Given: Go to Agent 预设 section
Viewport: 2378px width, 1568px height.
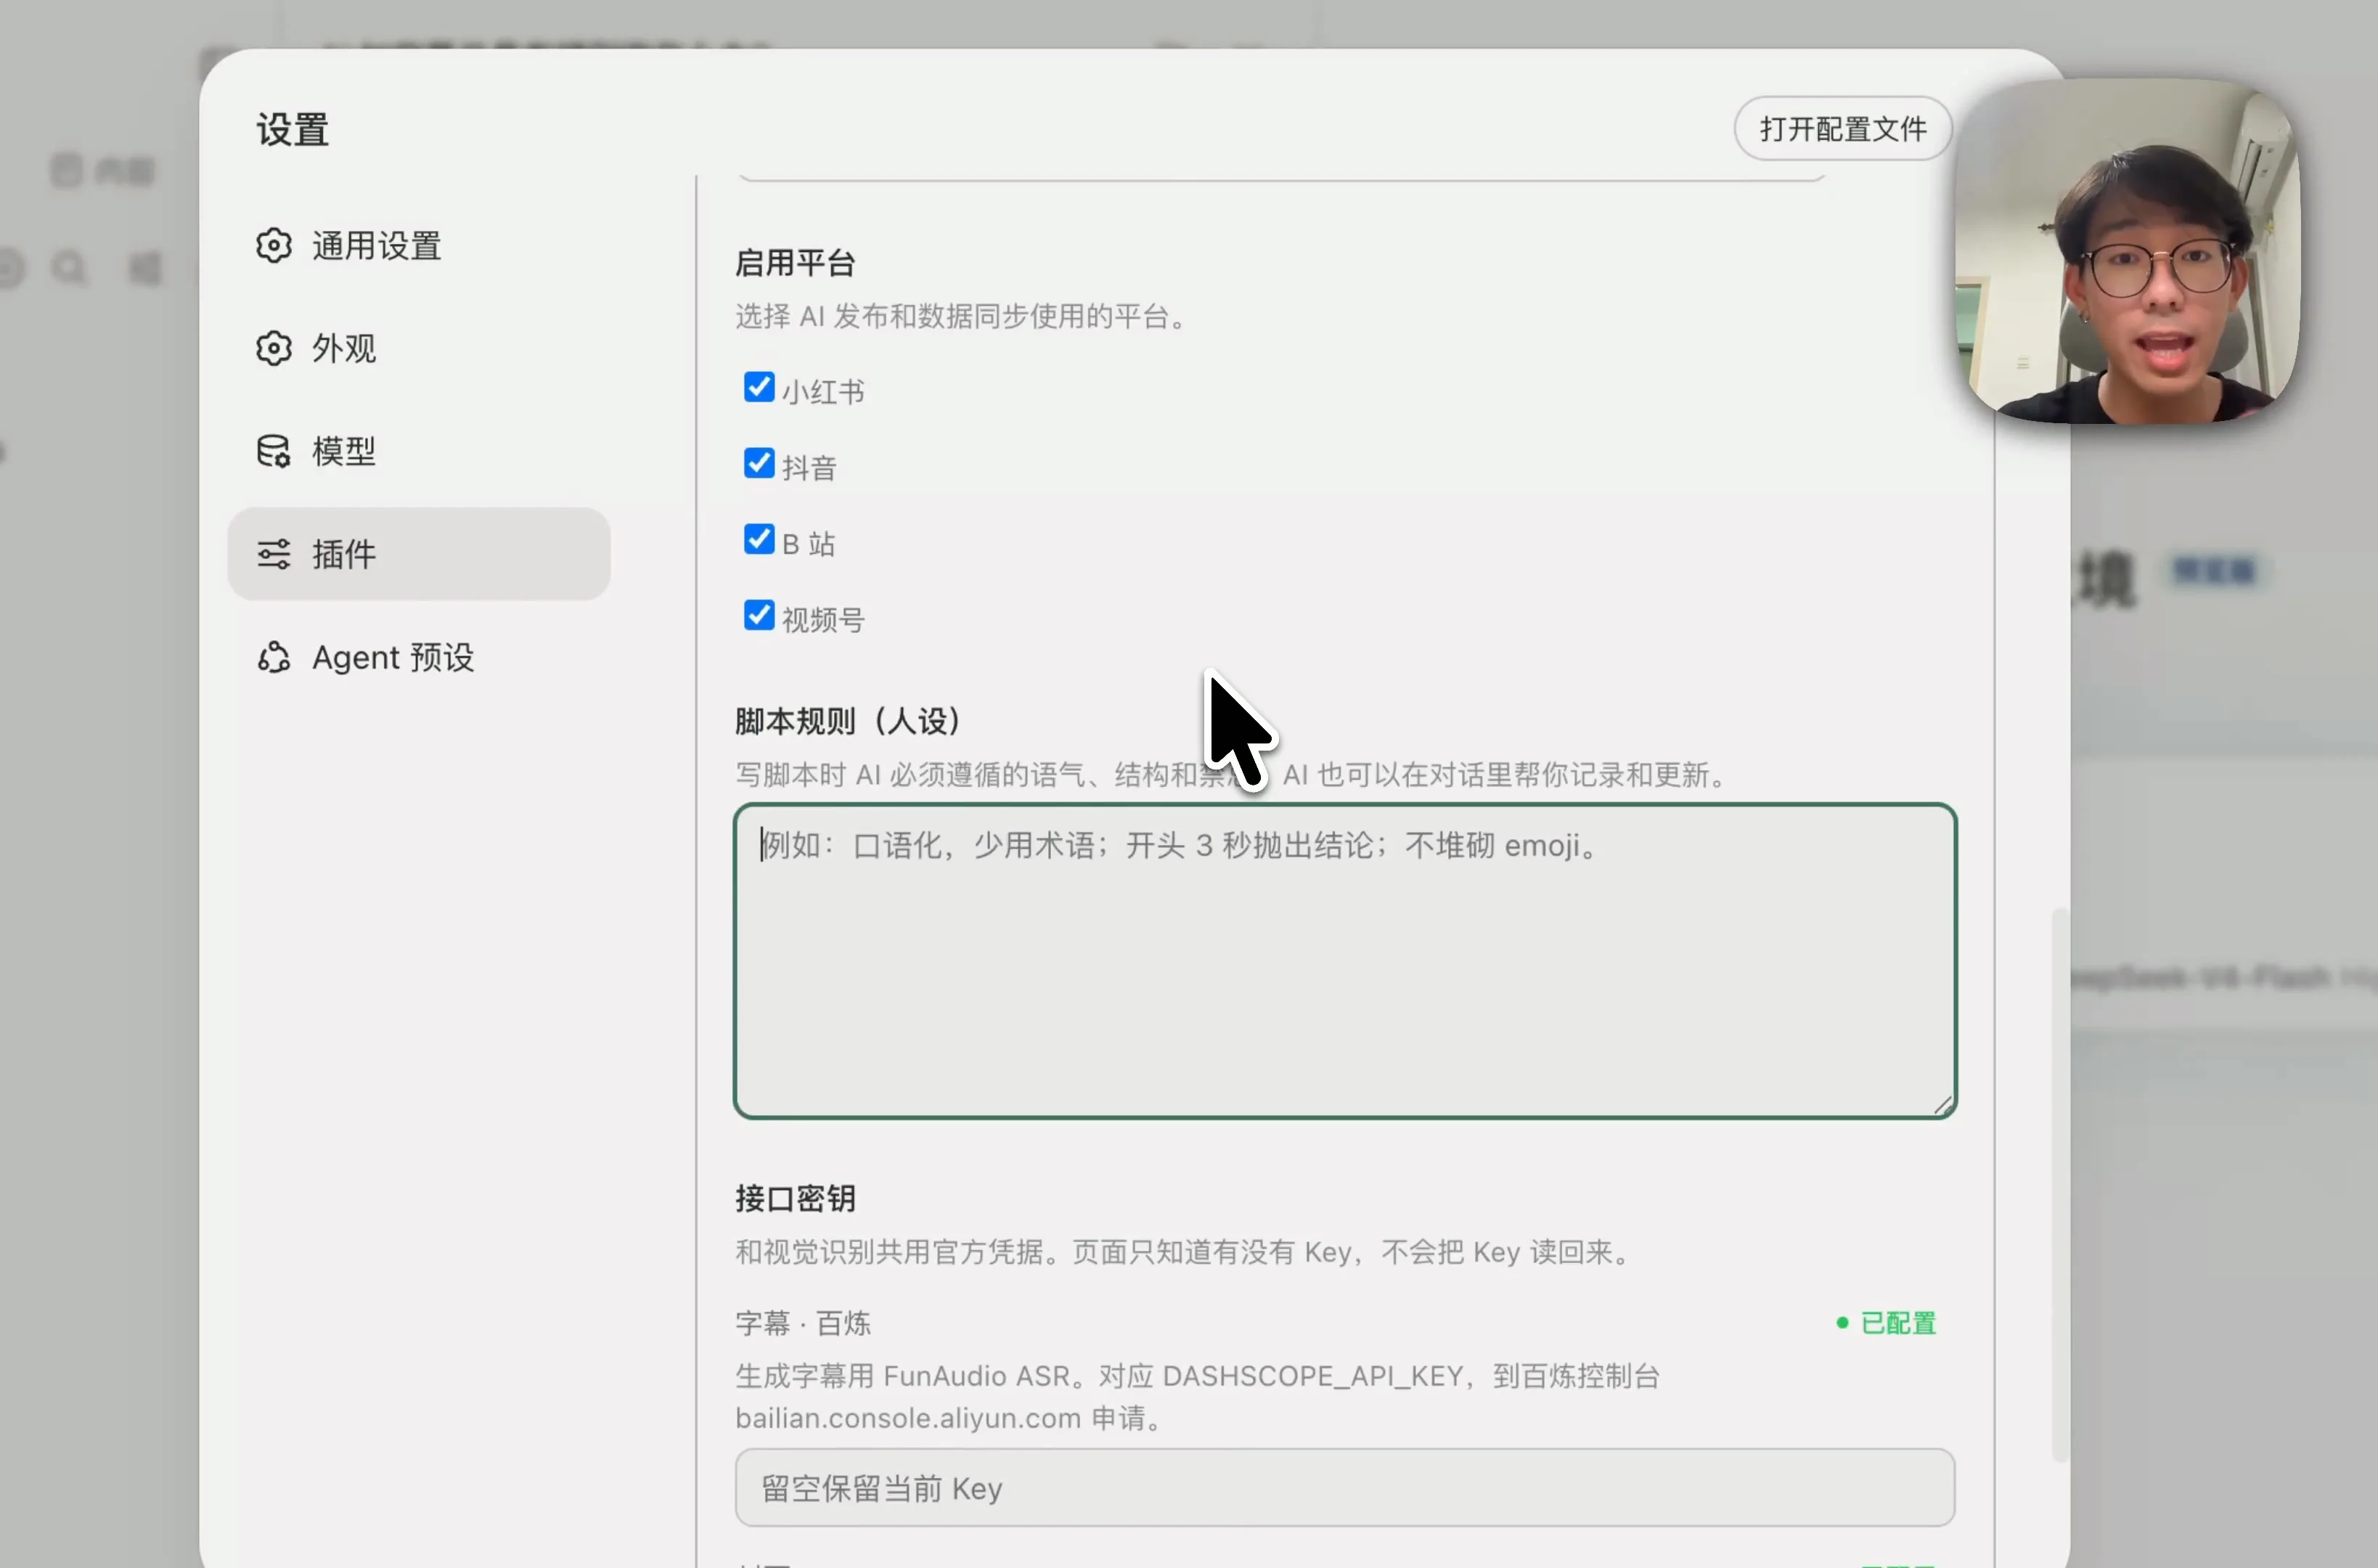Looking at the screenshot, I should click(x=418, y=657).
